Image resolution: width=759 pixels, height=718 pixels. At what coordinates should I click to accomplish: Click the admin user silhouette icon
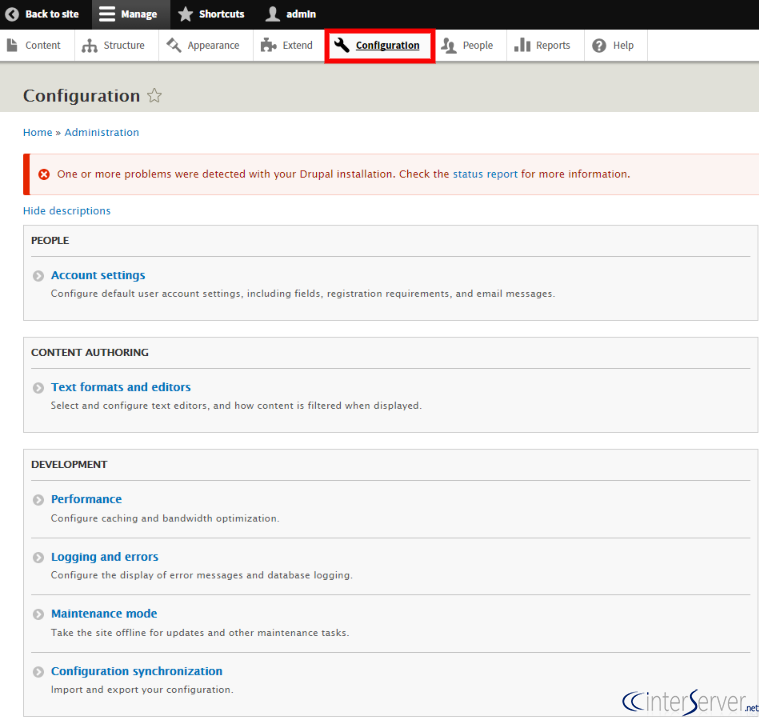(x=273, y=14)
